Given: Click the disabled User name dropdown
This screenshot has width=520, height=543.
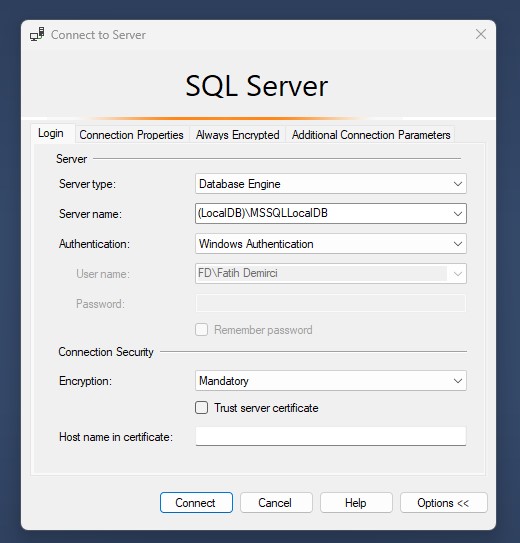Looking at the screenshot, I should coord(331,274).
